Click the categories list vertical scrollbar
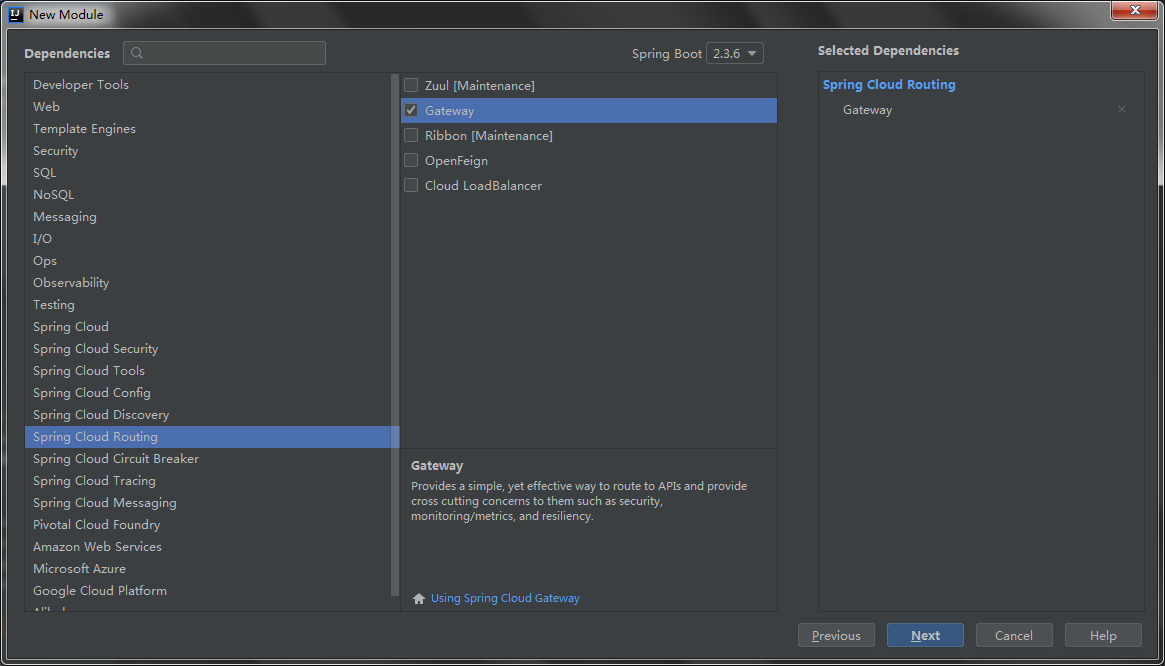This screenshot has height=666, width=1165. (x=395, y=334)
